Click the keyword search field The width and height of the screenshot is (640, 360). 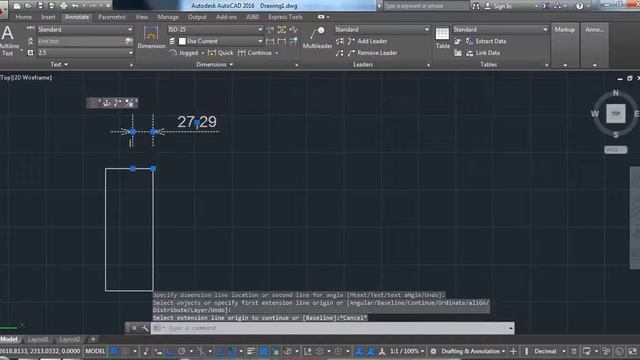pos(426,6)
